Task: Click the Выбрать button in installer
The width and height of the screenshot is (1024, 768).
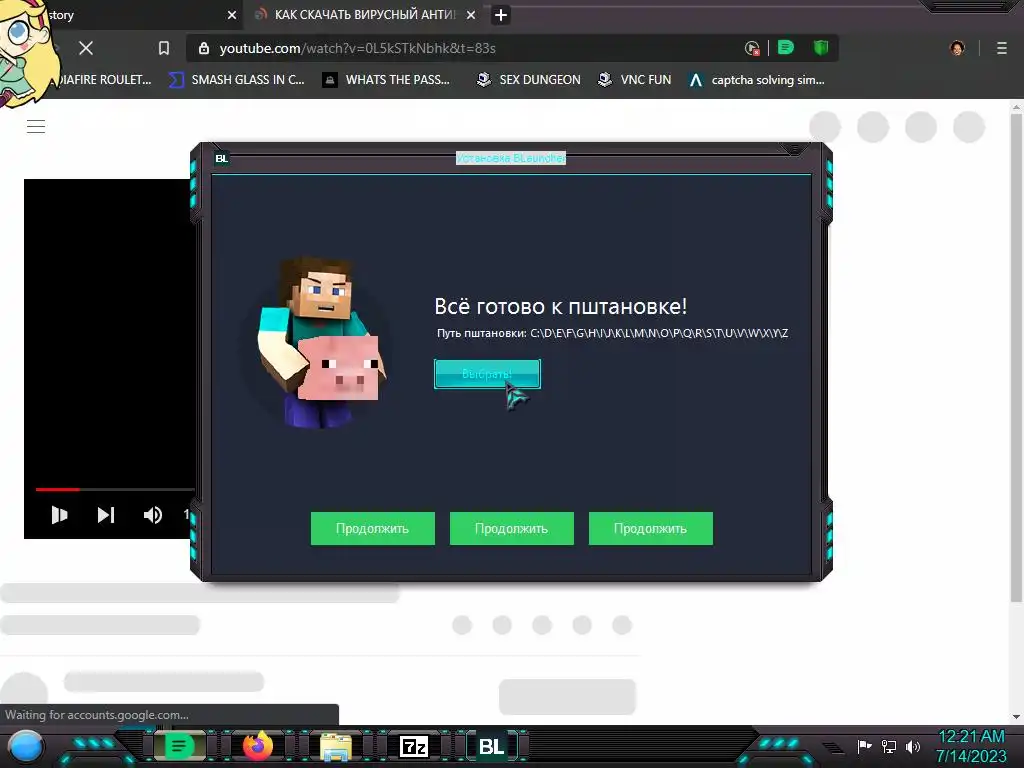Action: click(487, 374)
